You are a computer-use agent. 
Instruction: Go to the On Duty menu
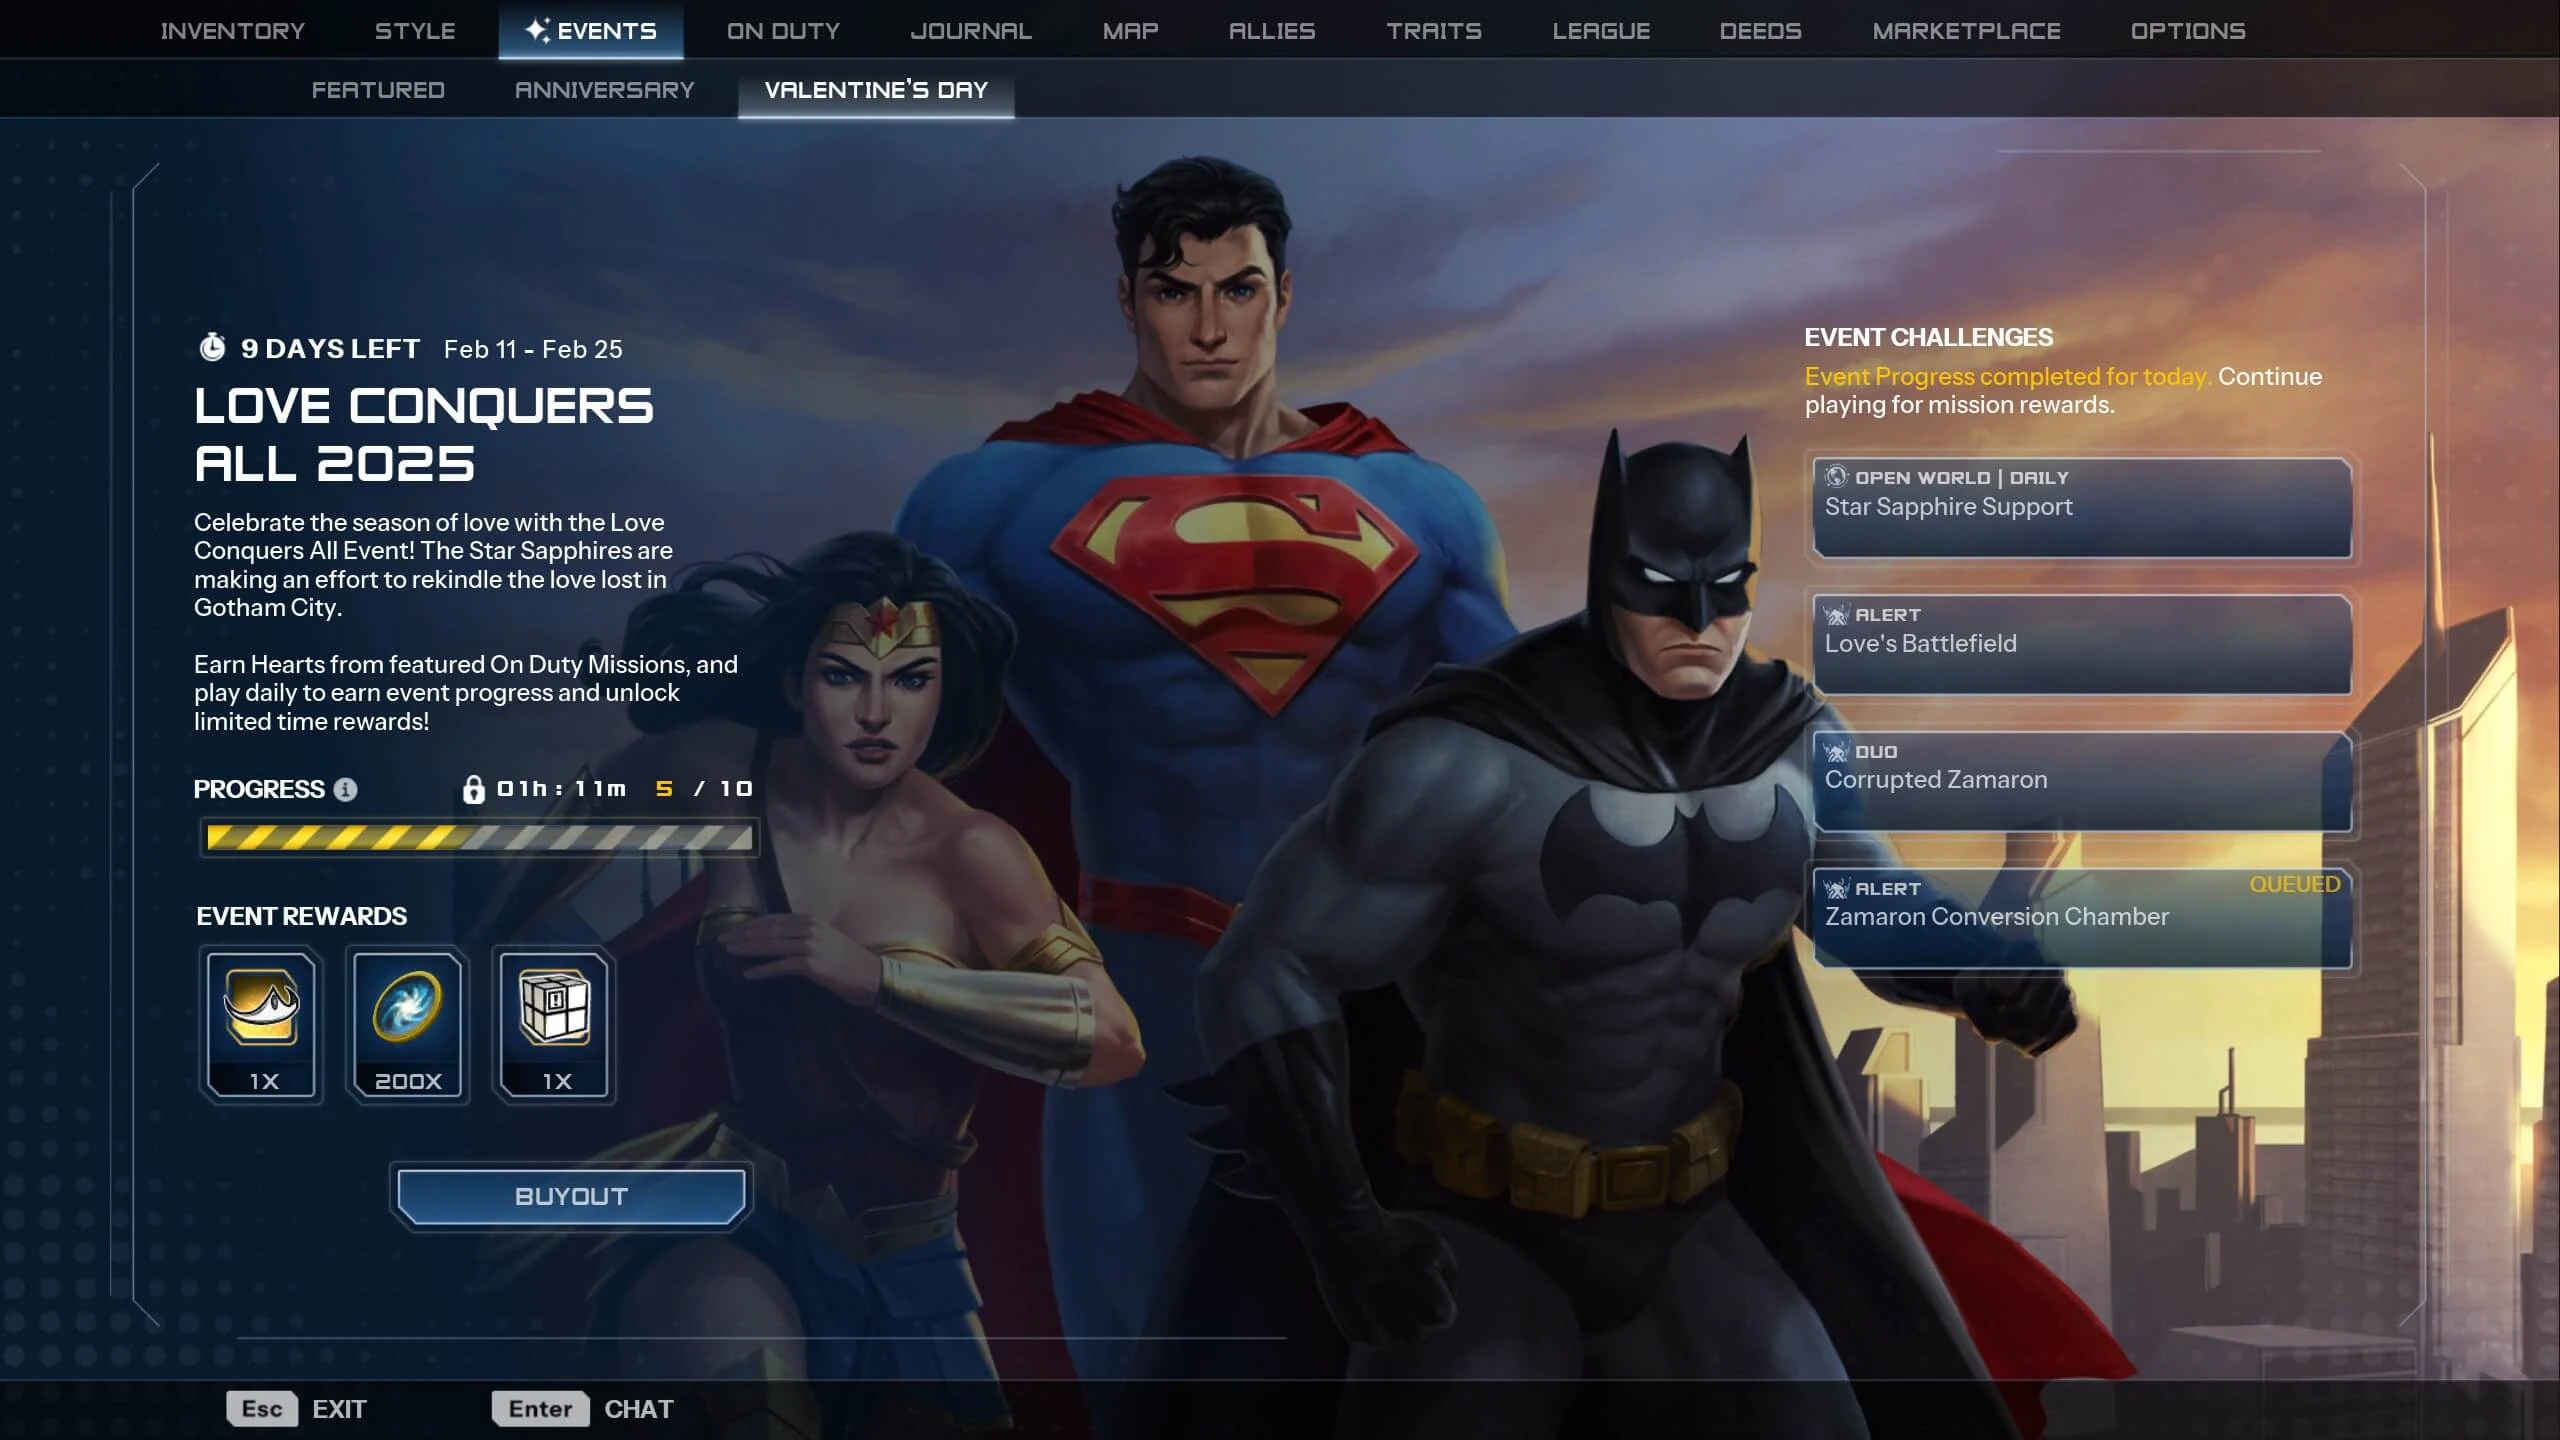click(783, 31)
